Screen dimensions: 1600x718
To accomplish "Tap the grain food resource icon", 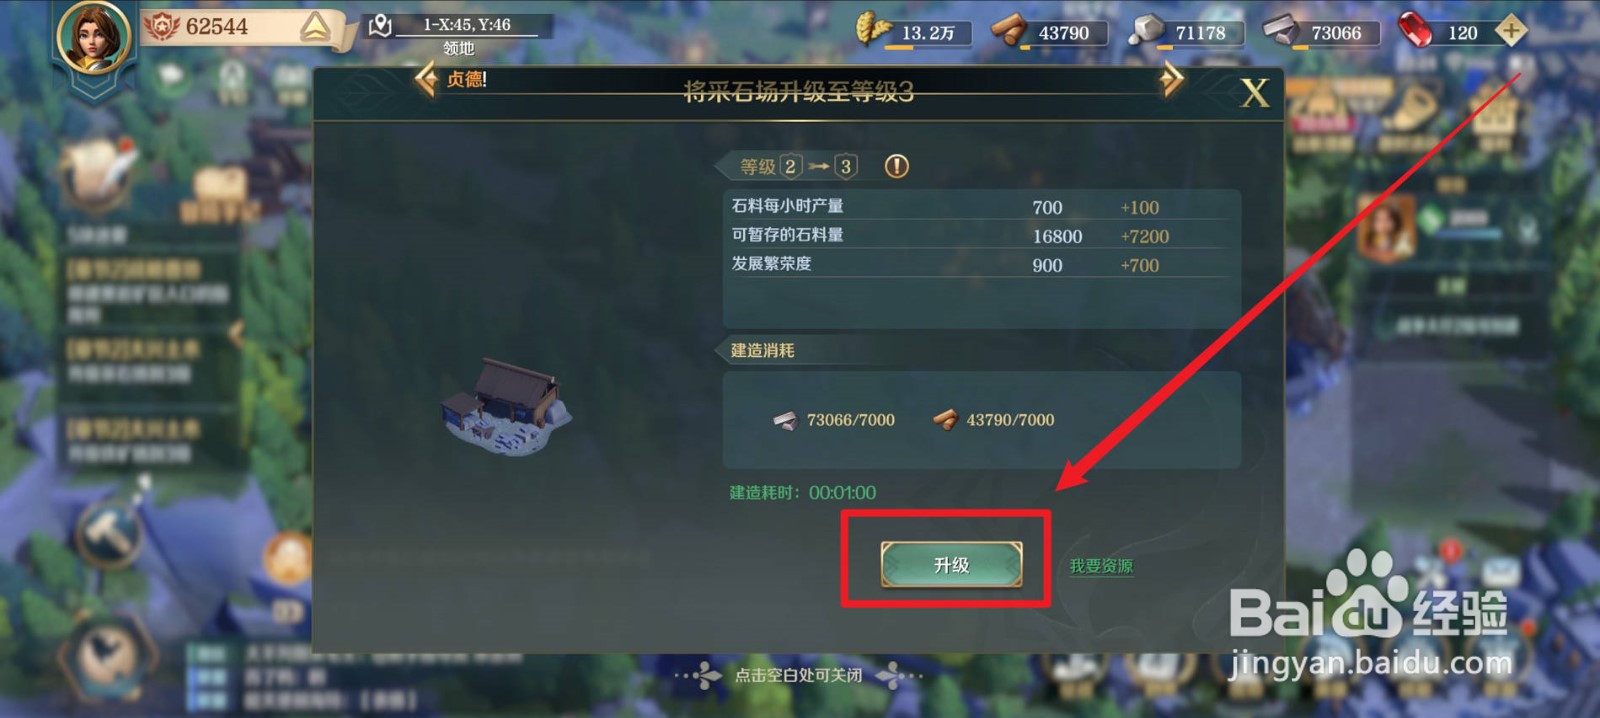I will click(873, 29).
